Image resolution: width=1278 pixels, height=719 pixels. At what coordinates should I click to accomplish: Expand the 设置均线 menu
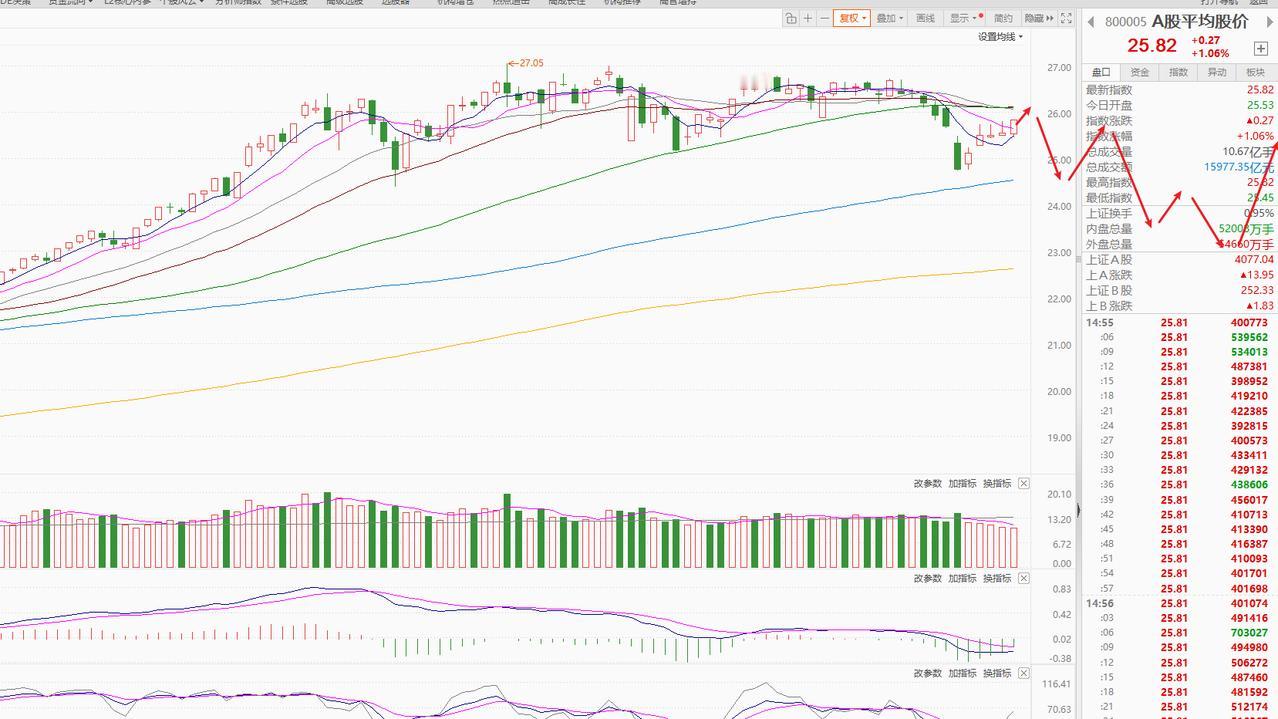coord(1000,37)
